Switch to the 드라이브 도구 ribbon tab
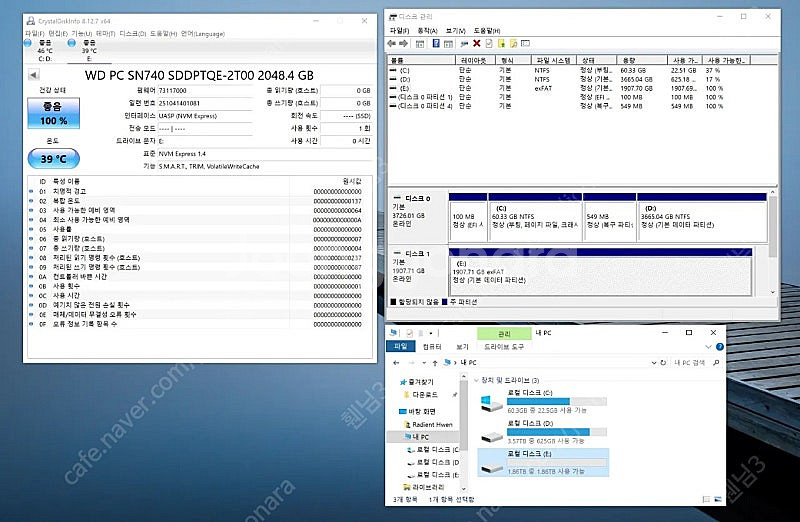This screenshot has width=800, height=522. (x=504, y=347)
